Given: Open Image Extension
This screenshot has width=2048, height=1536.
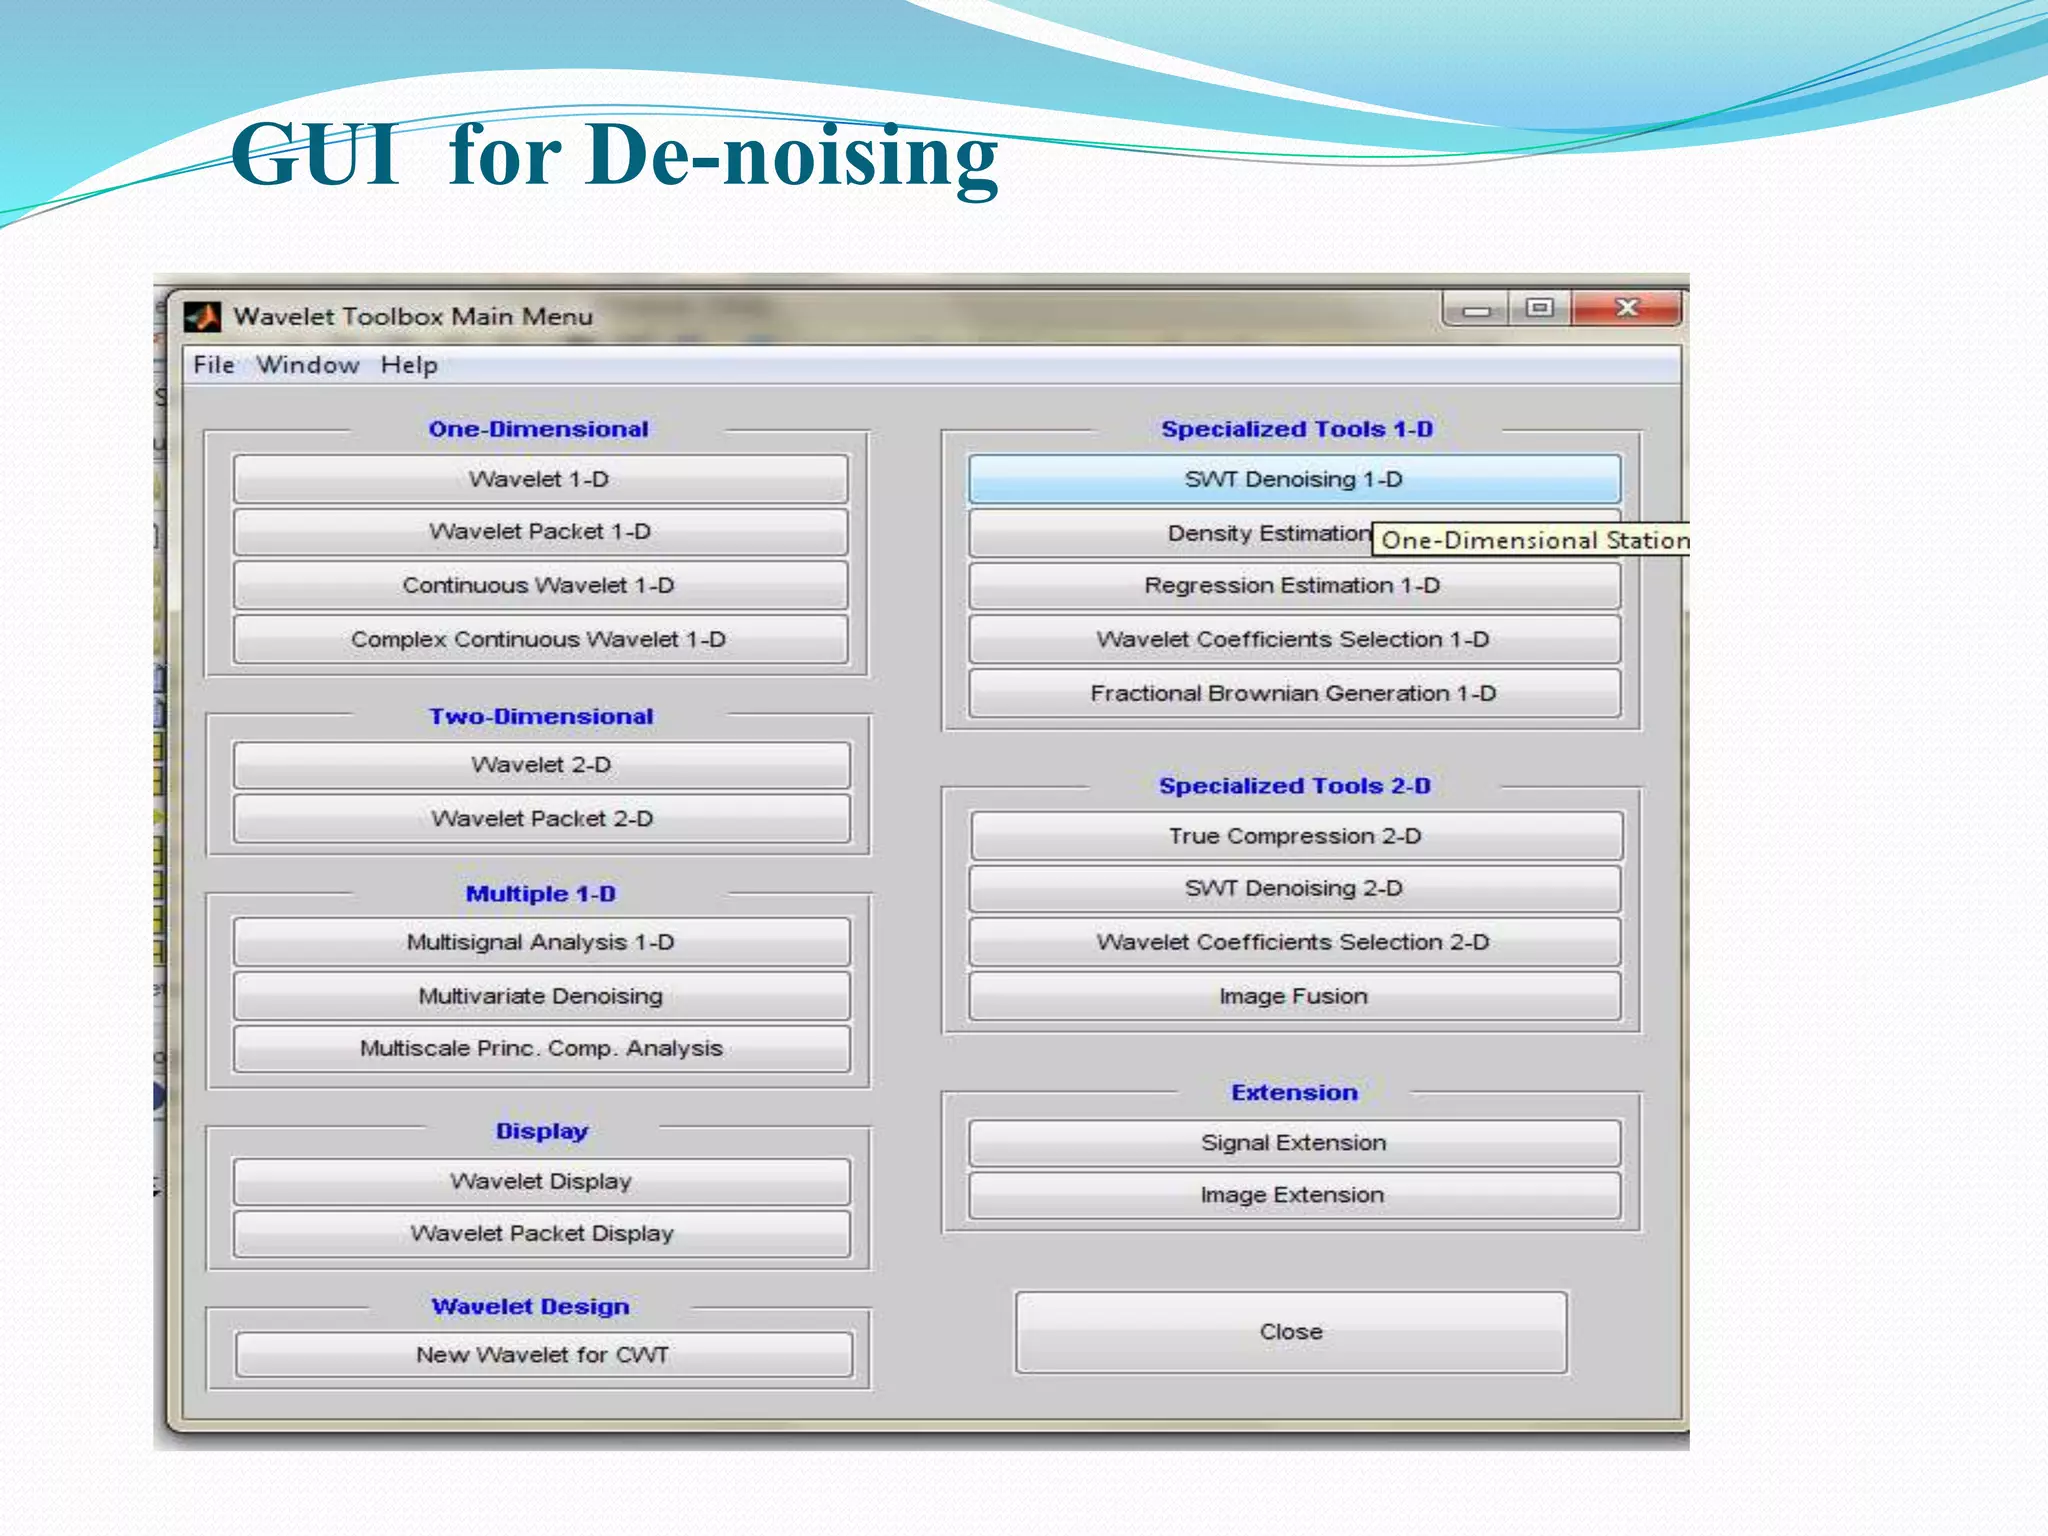Looking at the screenshot, I should pyautogui.click(x=1294, y=1195).
